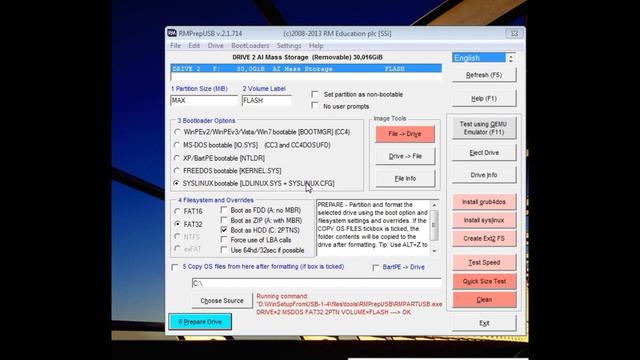The image size is (640, 360).
Task: Click Test using QEMU Emulator (F11)
Action: (x=484, y=128)
